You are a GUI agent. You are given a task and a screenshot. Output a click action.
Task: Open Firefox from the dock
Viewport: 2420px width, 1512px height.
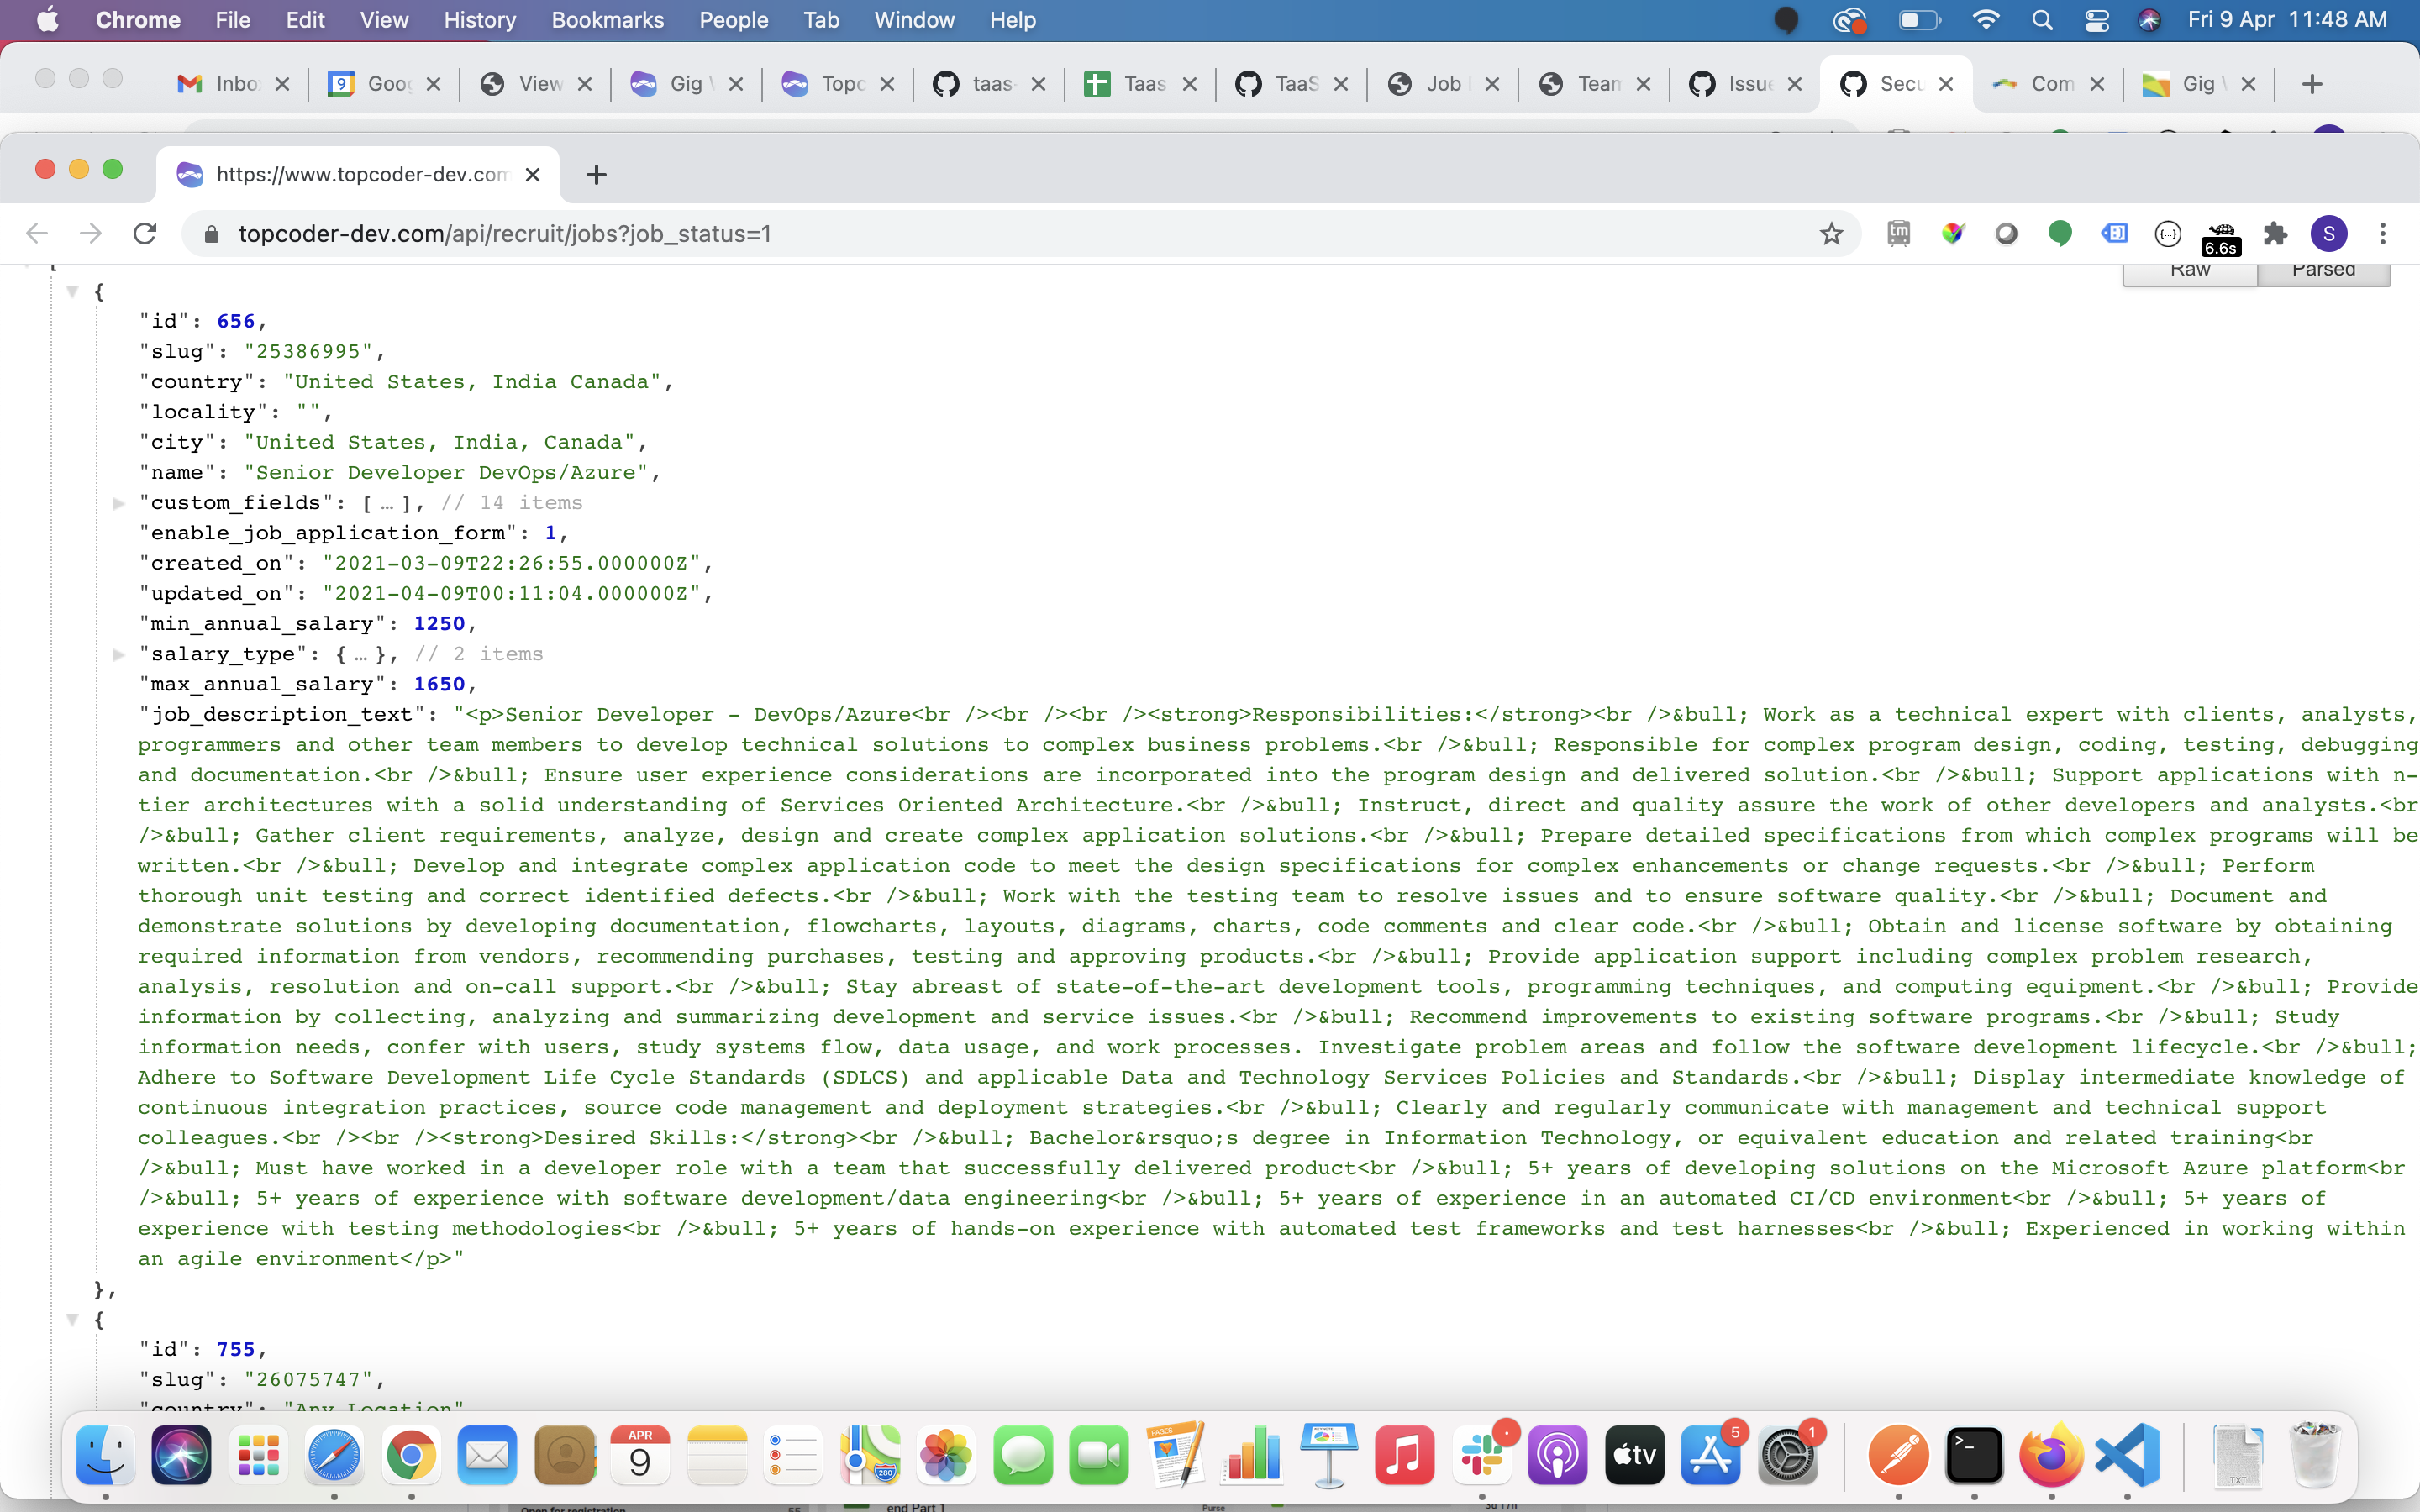point(2051,1455)
